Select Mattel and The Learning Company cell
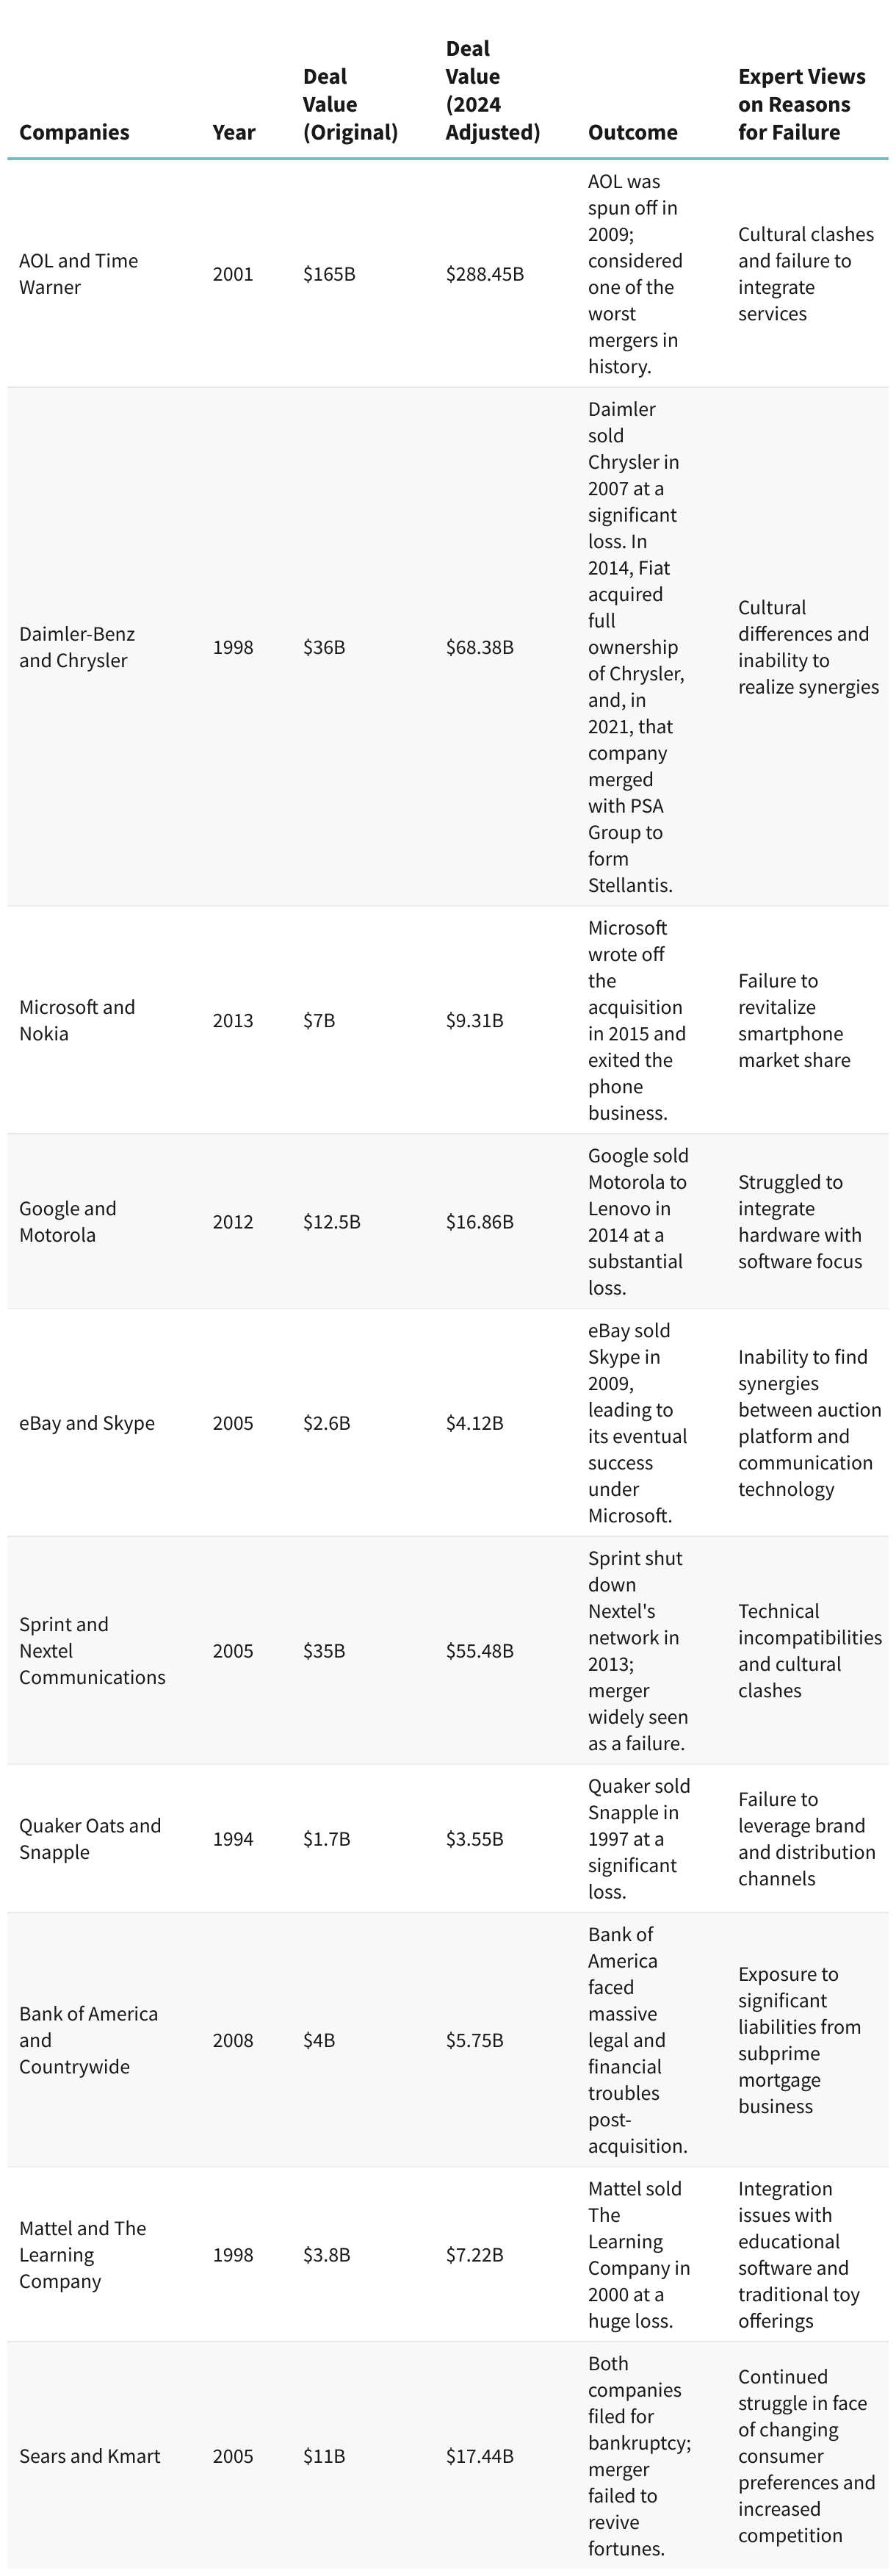This screenshot has width=896, height=2576. pyautogui.click(x=82, y=2255)
